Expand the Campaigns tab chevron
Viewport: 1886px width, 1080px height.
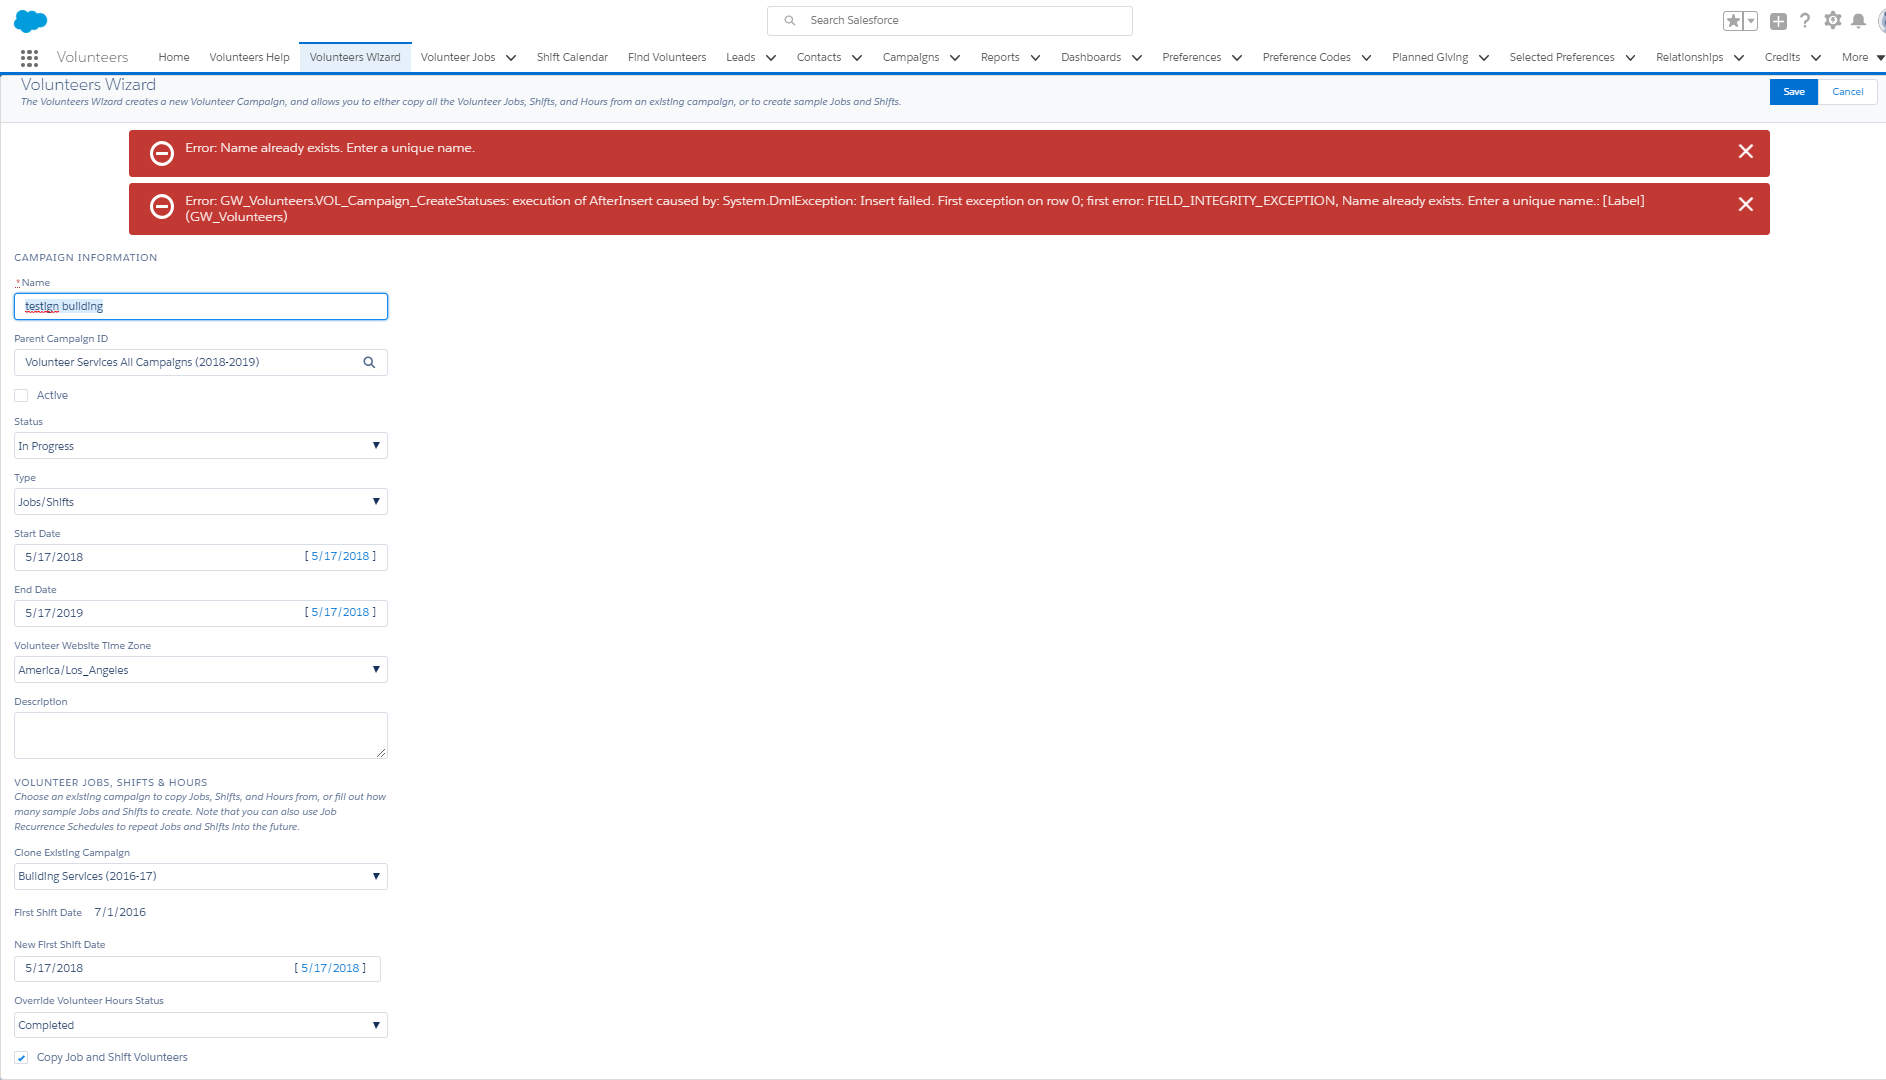click(955, 58)
